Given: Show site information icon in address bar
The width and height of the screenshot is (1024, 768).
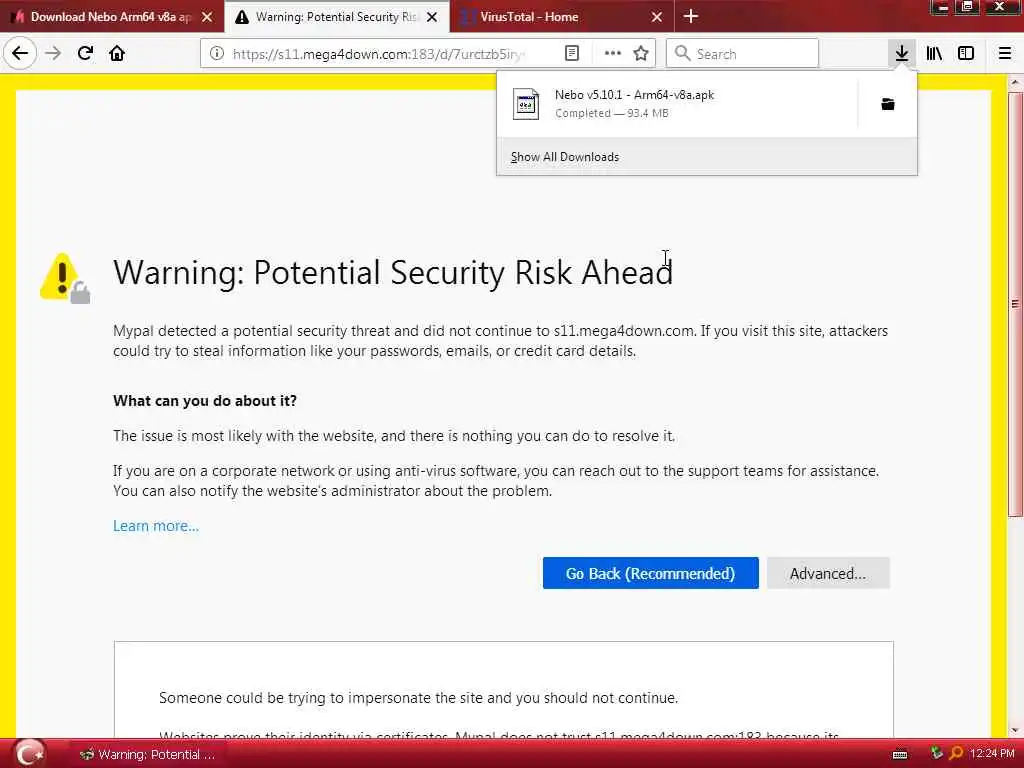Looking at the screenshot, I should [217, 54].
